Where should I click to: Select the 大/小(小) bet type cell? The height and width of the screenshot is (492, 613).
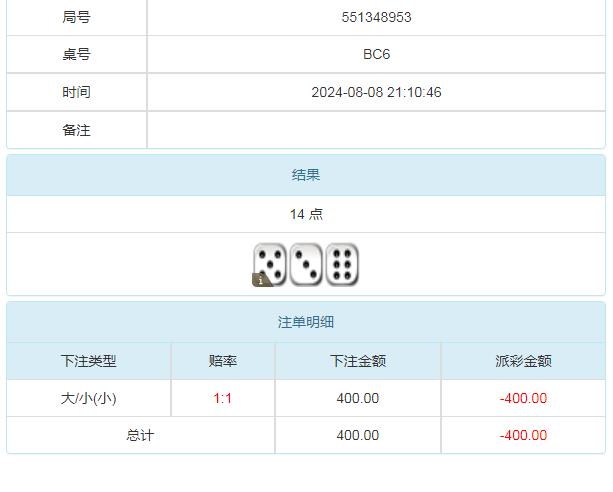88,398
